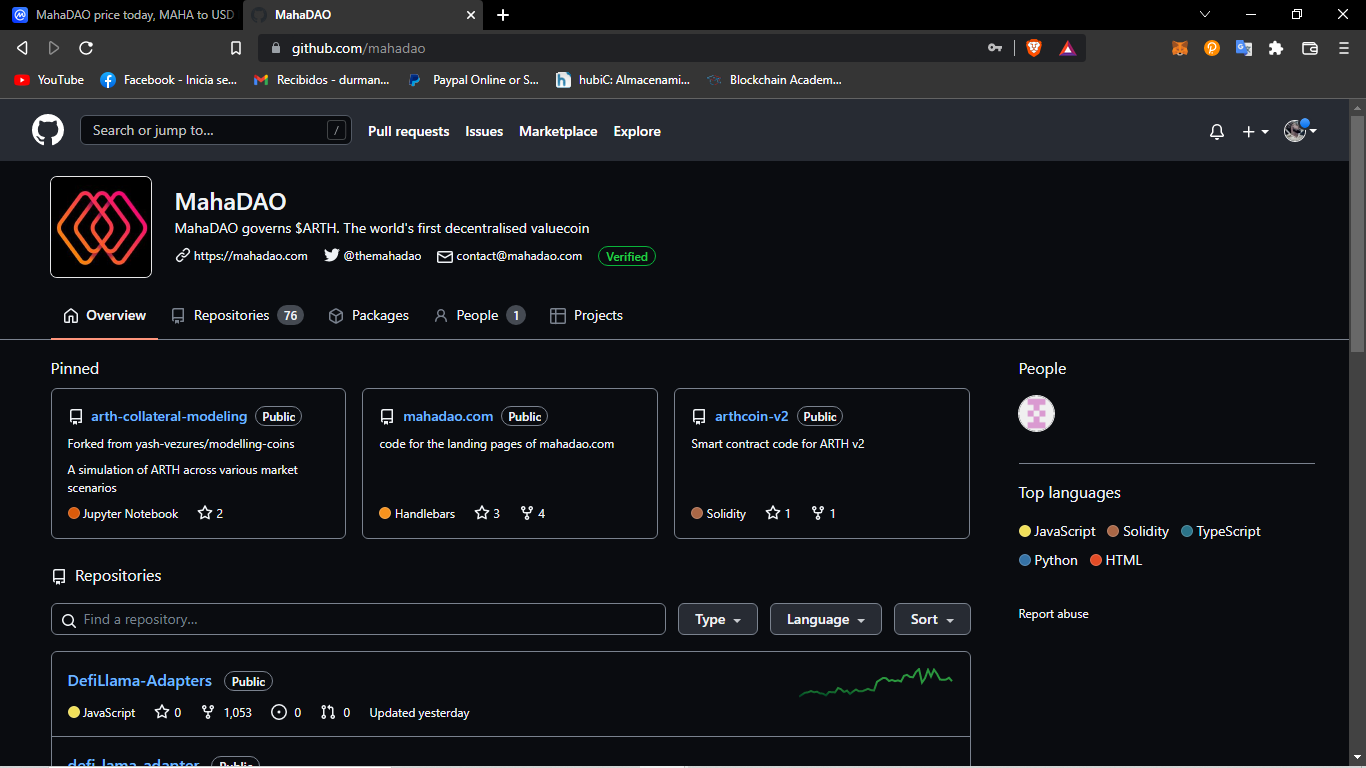Click the Brave Shields lion icon

pos(1034,48)
